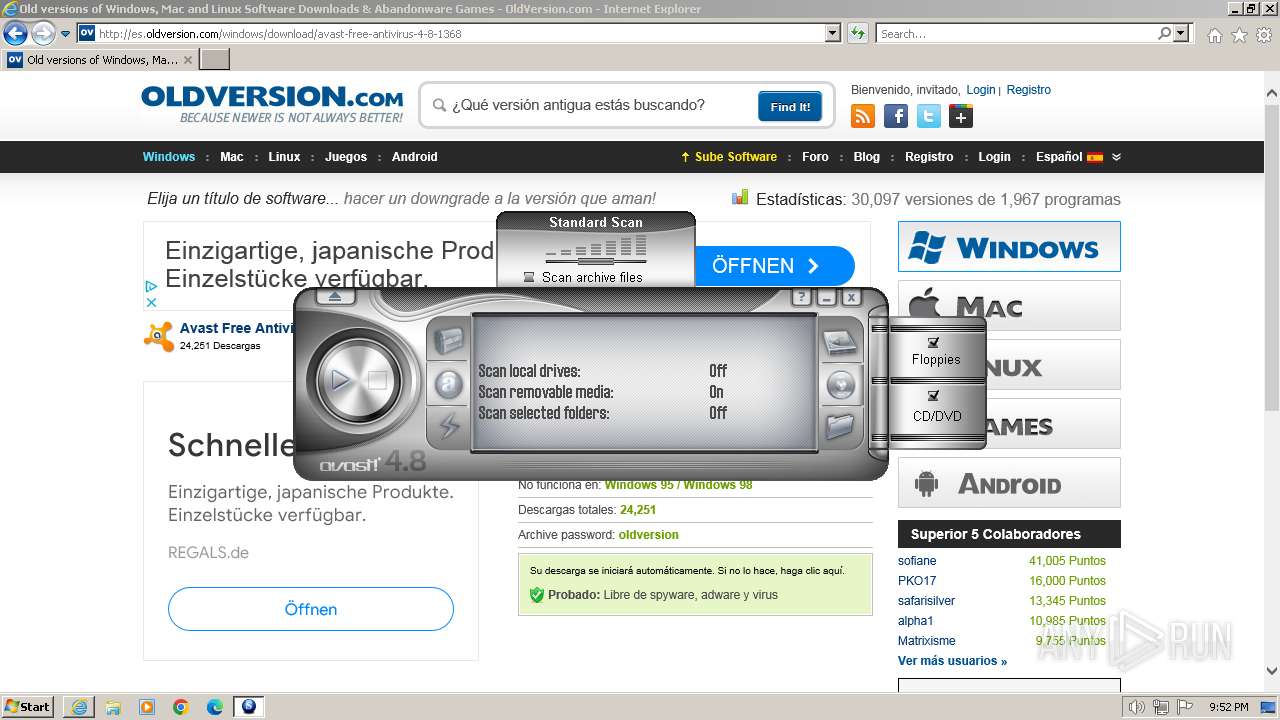Click the OldVersion.com logo

click(272, 104)
